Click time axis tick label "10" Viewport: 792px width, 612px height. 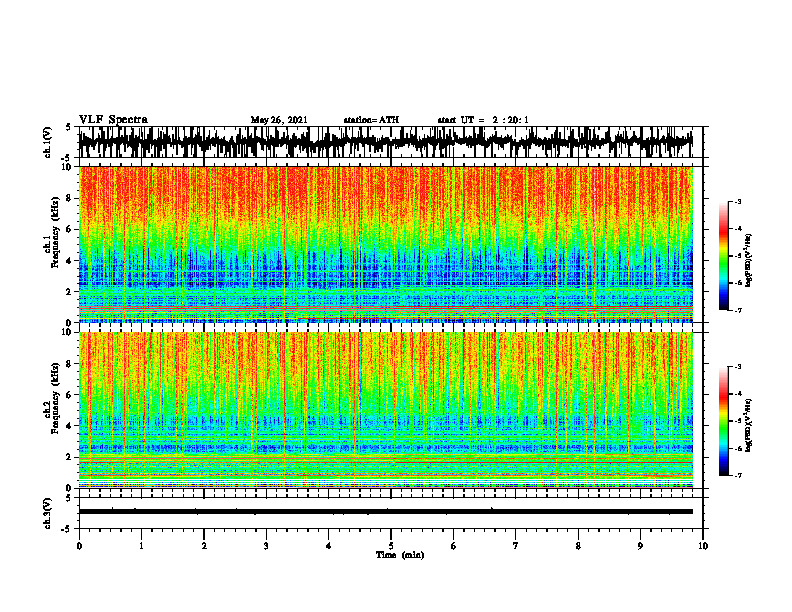pyautogui.click(x=703, y=546)
